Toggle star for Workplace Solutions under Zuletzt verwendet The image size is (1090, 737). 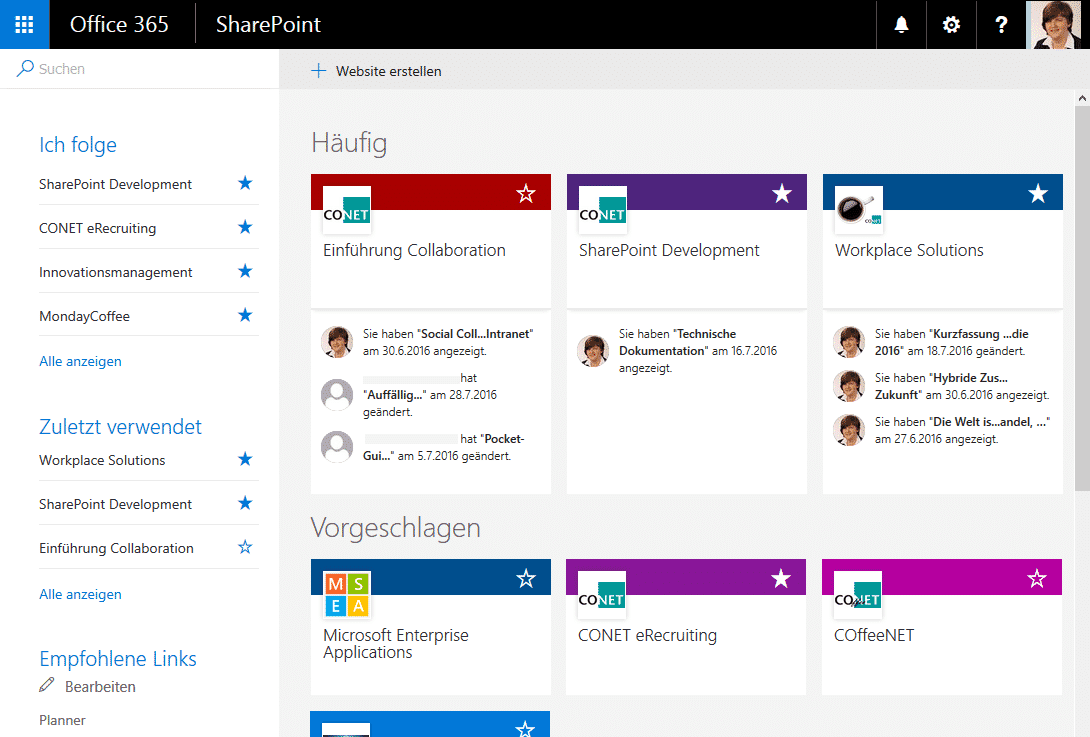245,459
